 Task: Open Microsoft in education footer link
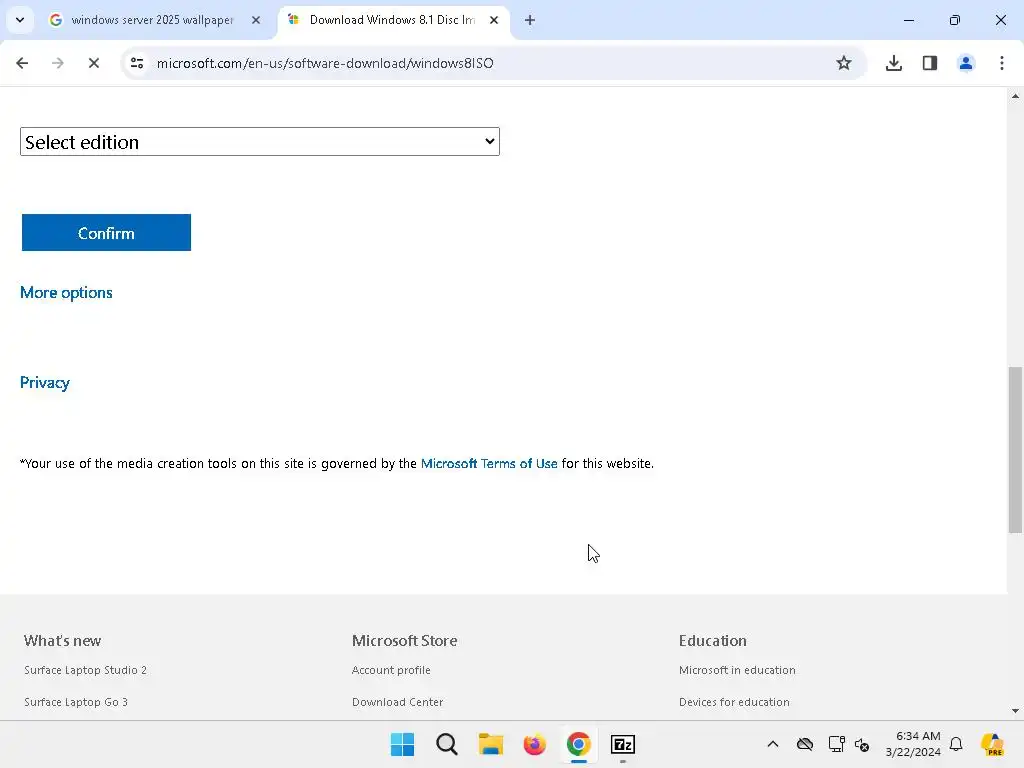coord(737,670)
